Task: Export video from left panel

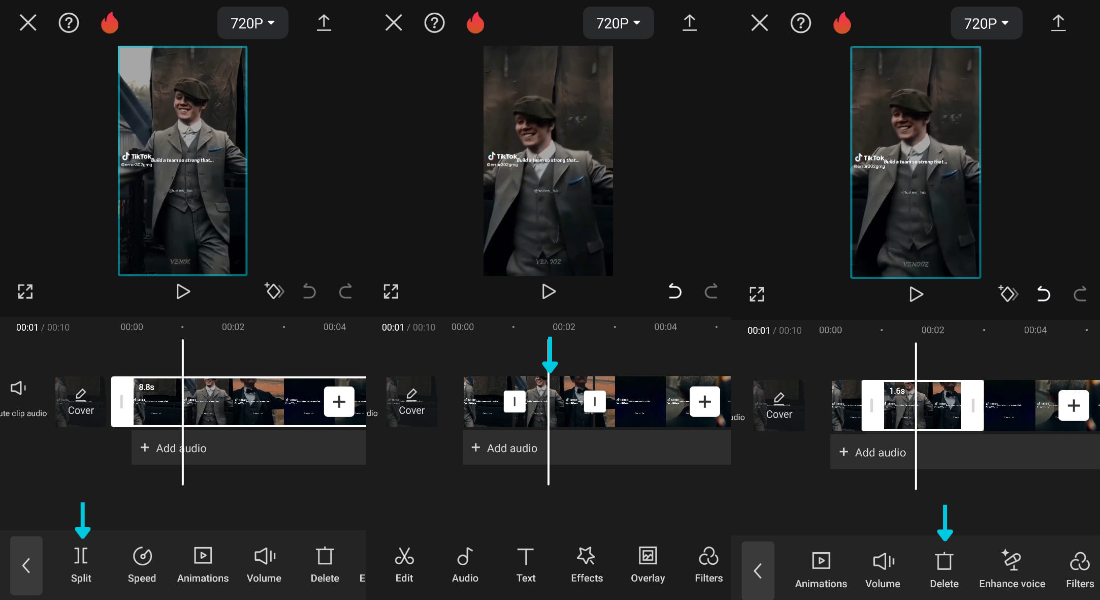Action: coord(323,23)
